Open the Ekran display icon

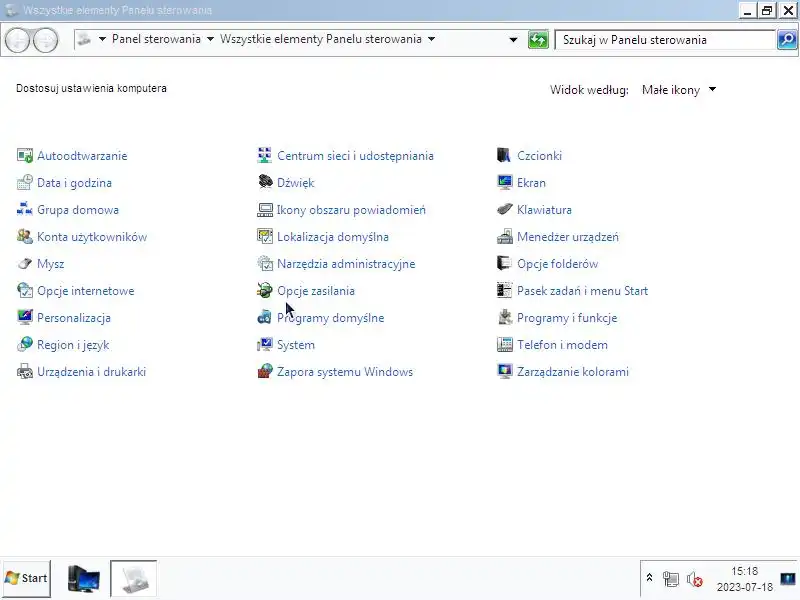pyautogui.click(x=505, y=183)
